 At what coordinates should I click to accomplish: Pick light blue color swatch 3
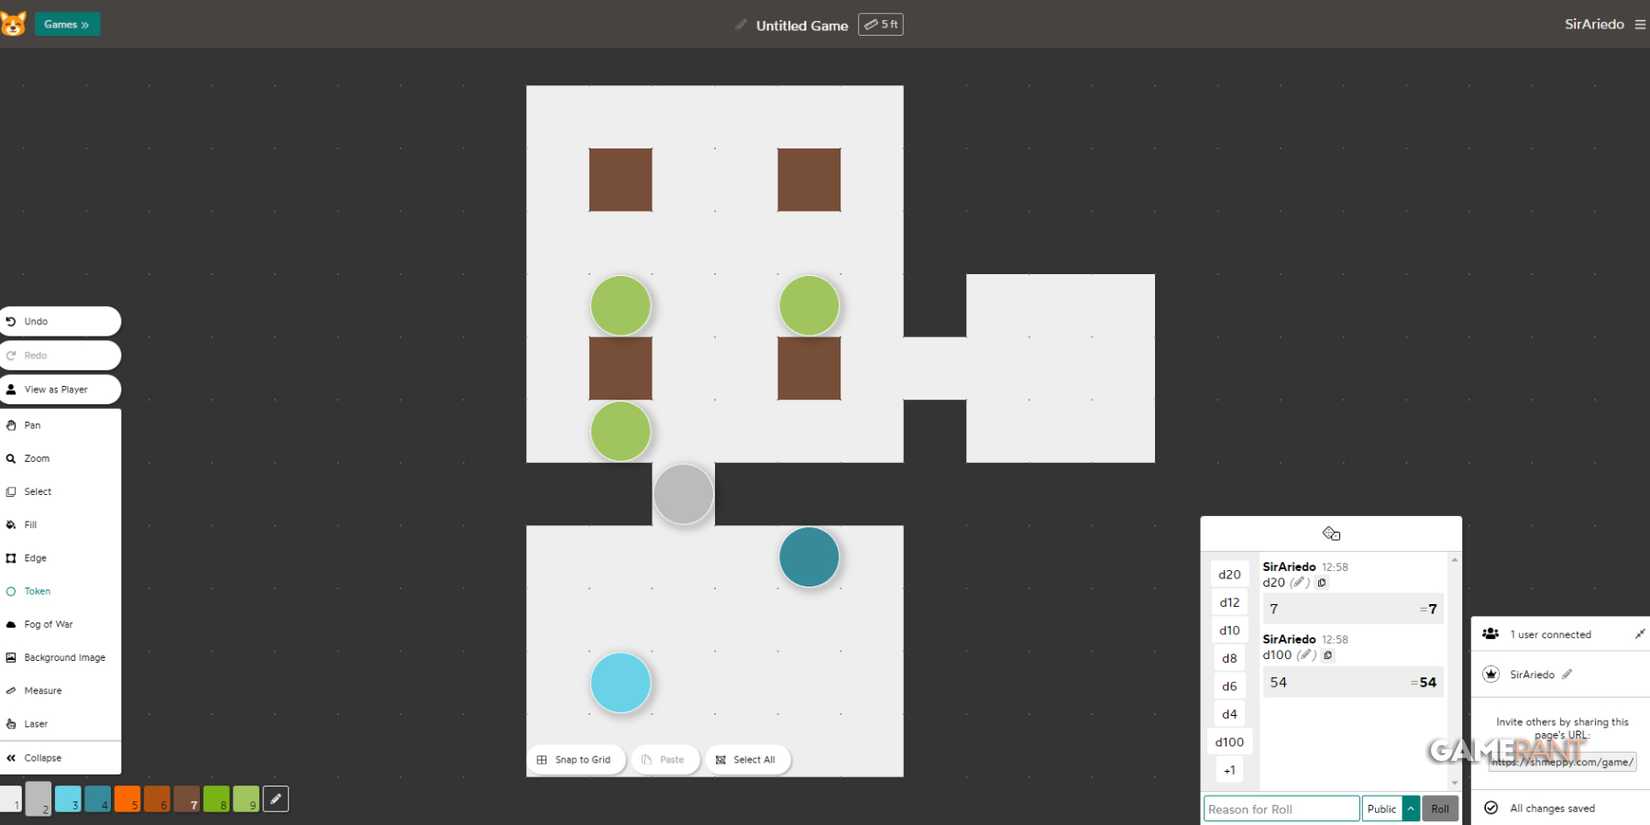point(68,799)
